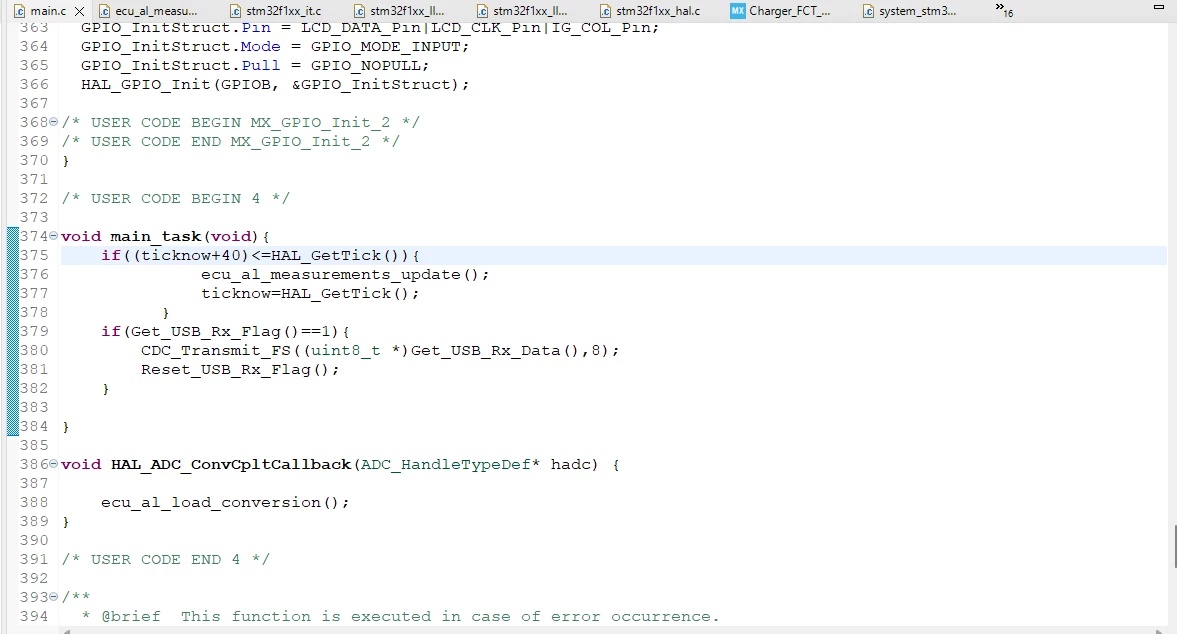Image resolution: width=1177 pixels, height=634 pixels.
Task: Switch to the main.c editor tab
Action: pos(47,11)
